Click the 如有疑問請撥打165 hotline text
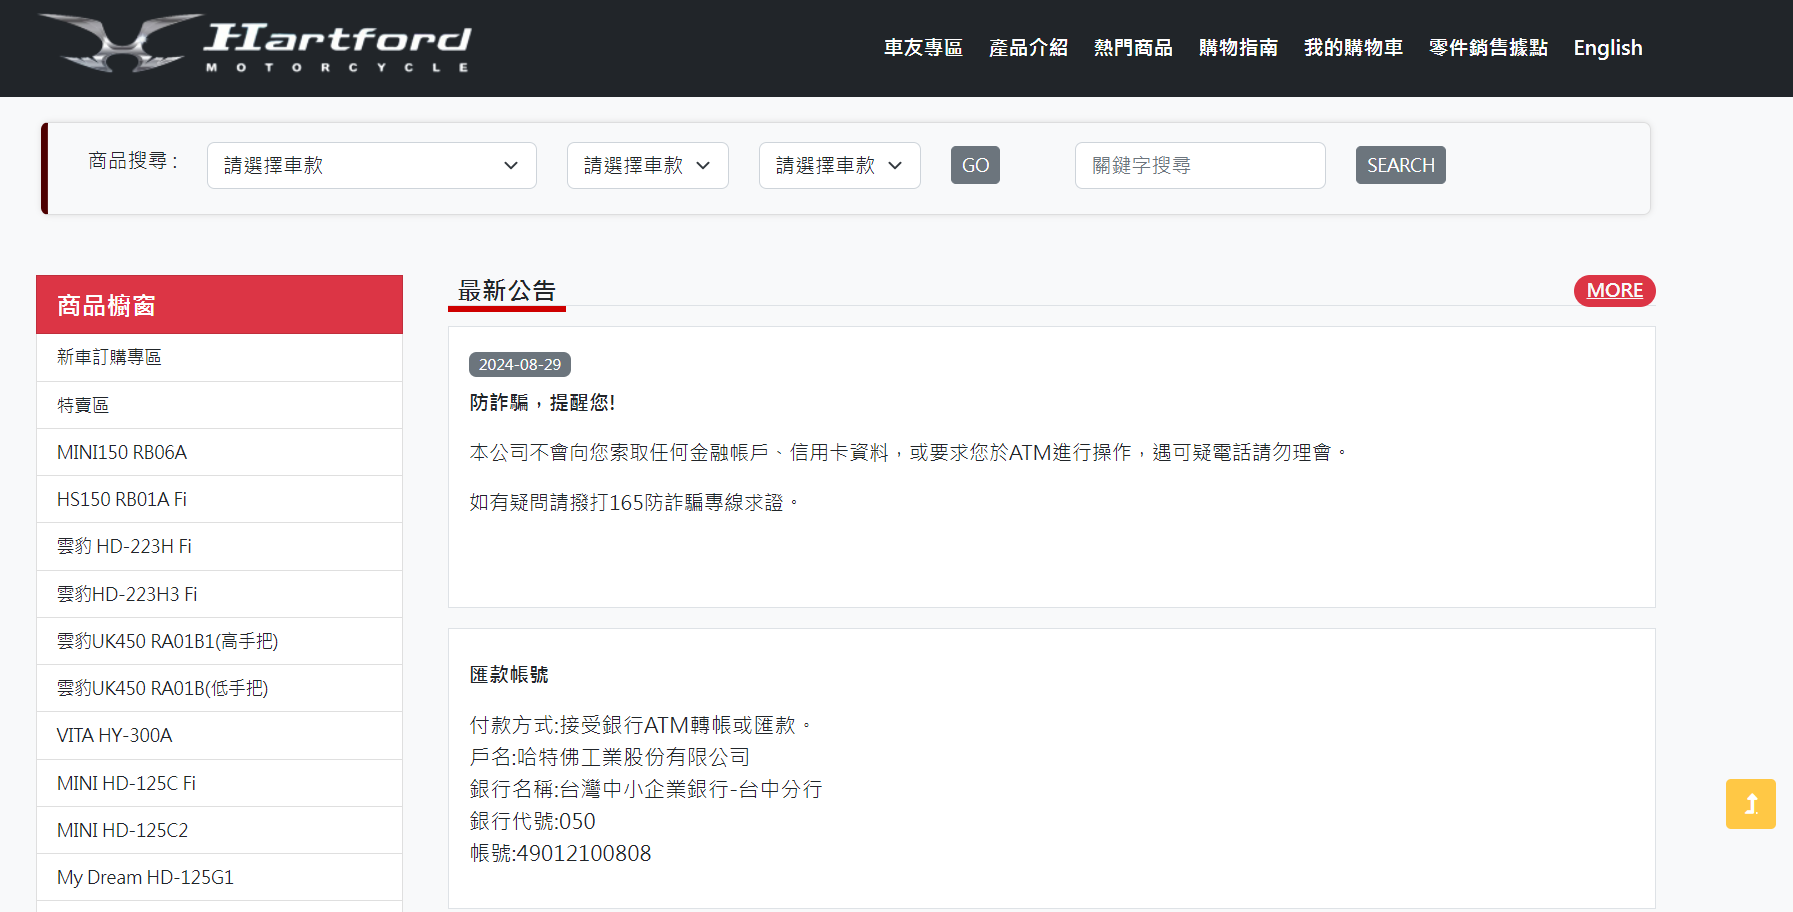1793x912 pixels. click(x=634, y=502)
